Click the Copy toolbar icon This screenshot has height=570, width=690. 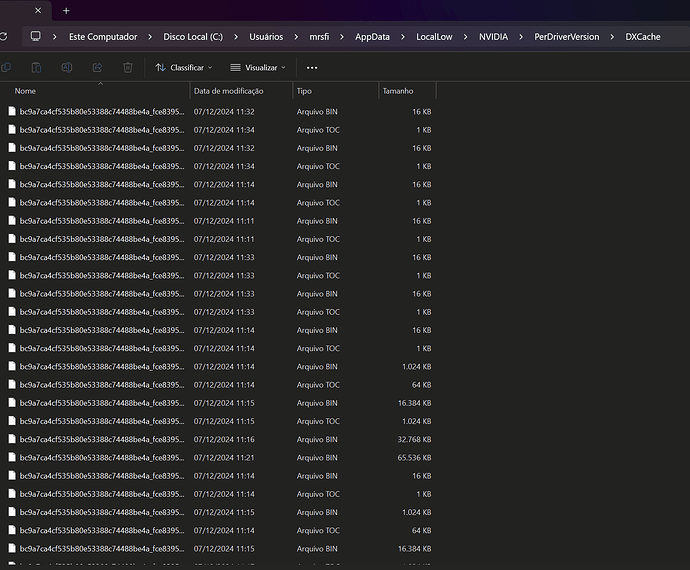[6, 67]
